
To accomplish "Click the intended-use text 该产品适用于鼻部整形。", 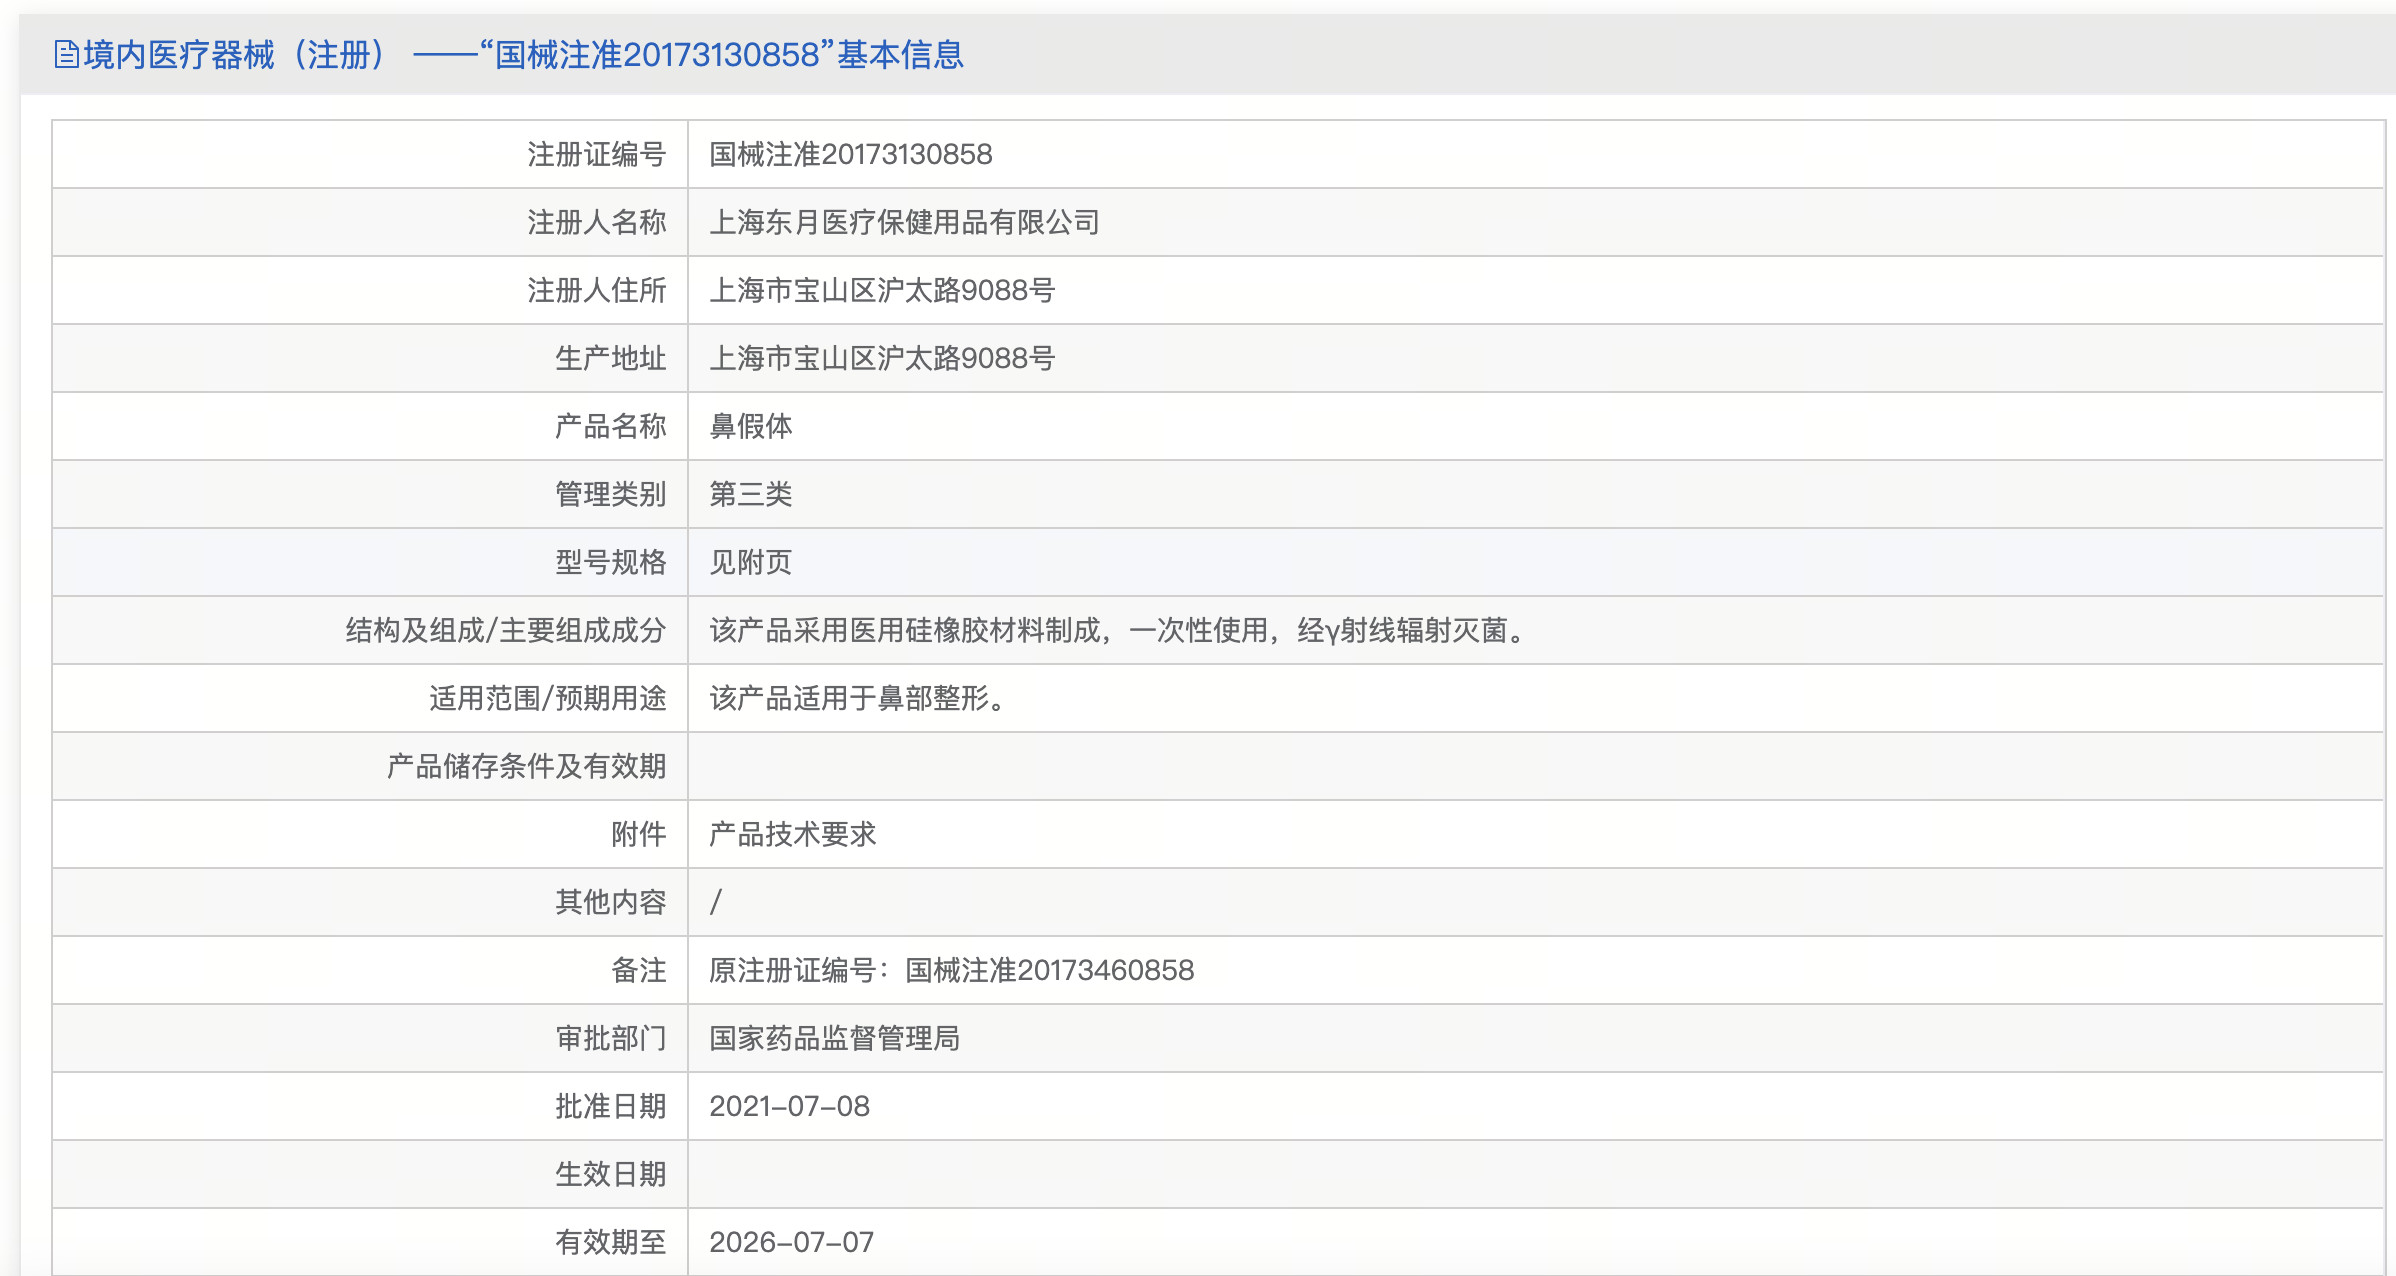I will 858,698.
